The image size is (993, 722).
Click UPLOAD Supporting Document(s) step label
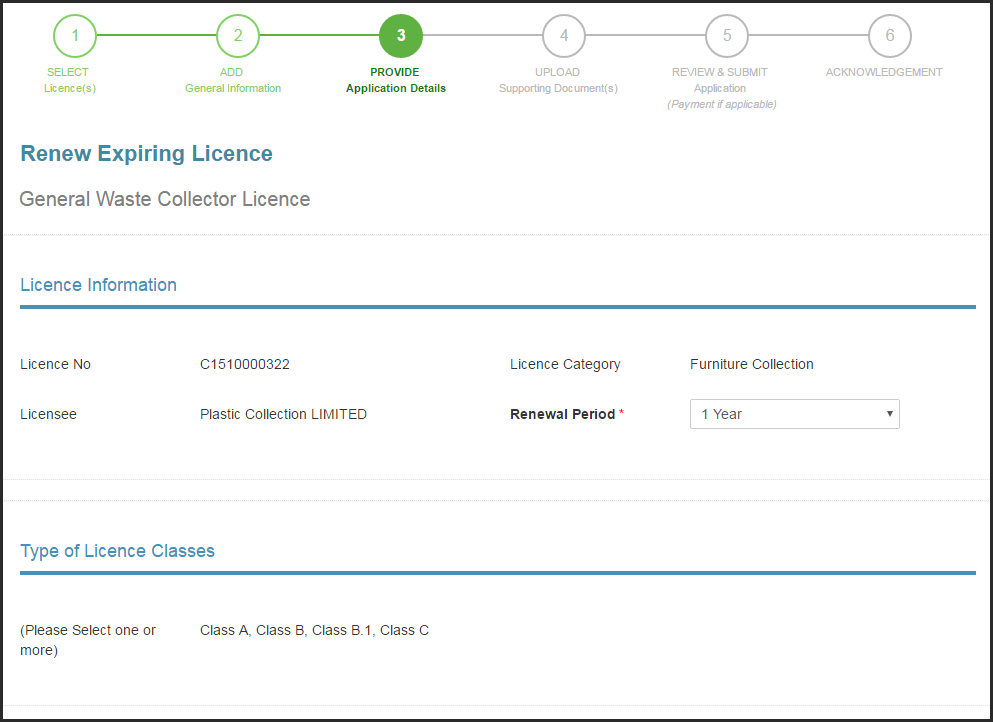pos(558,80)
